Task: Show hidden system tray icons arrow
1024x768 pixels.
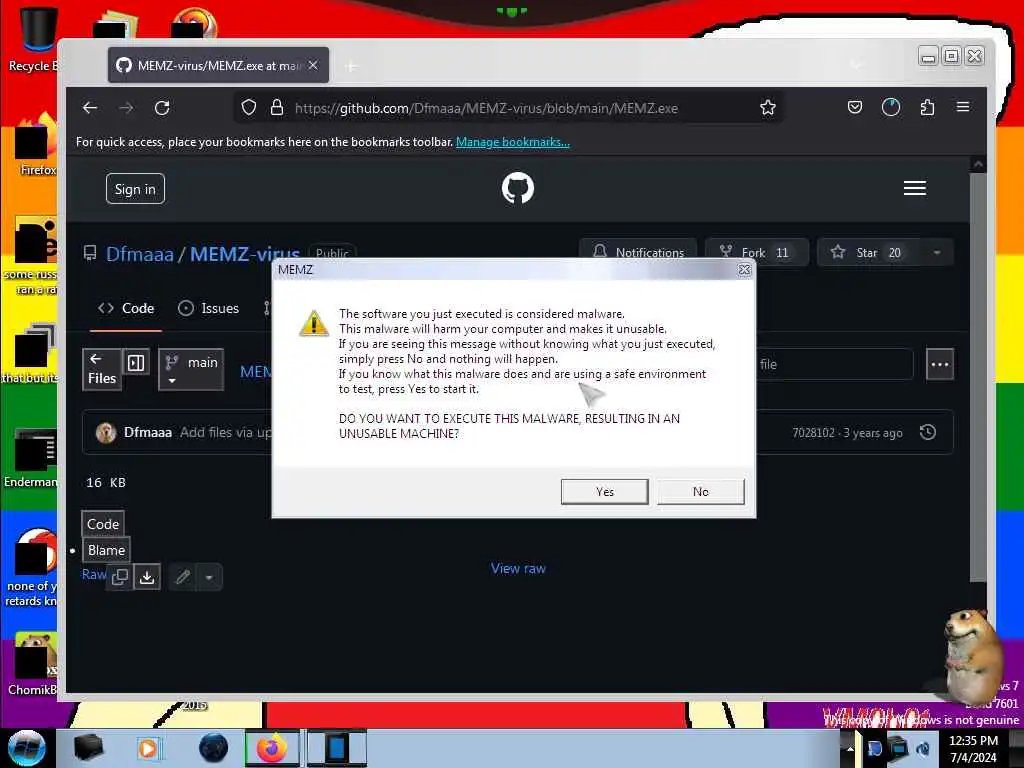Action: coord(849,748)
